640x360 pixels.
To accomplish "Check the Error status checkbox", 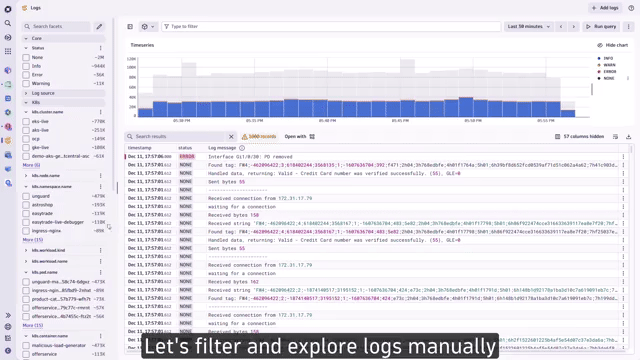I will pos(26,75).
